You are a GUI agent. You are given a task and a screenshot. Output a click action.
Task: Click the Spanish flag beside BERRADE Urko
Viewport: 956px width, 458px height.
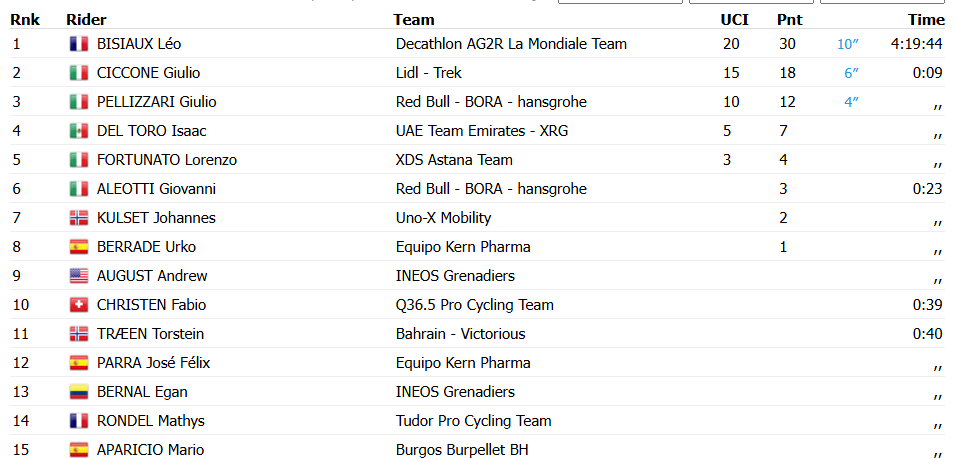point(78,247)
